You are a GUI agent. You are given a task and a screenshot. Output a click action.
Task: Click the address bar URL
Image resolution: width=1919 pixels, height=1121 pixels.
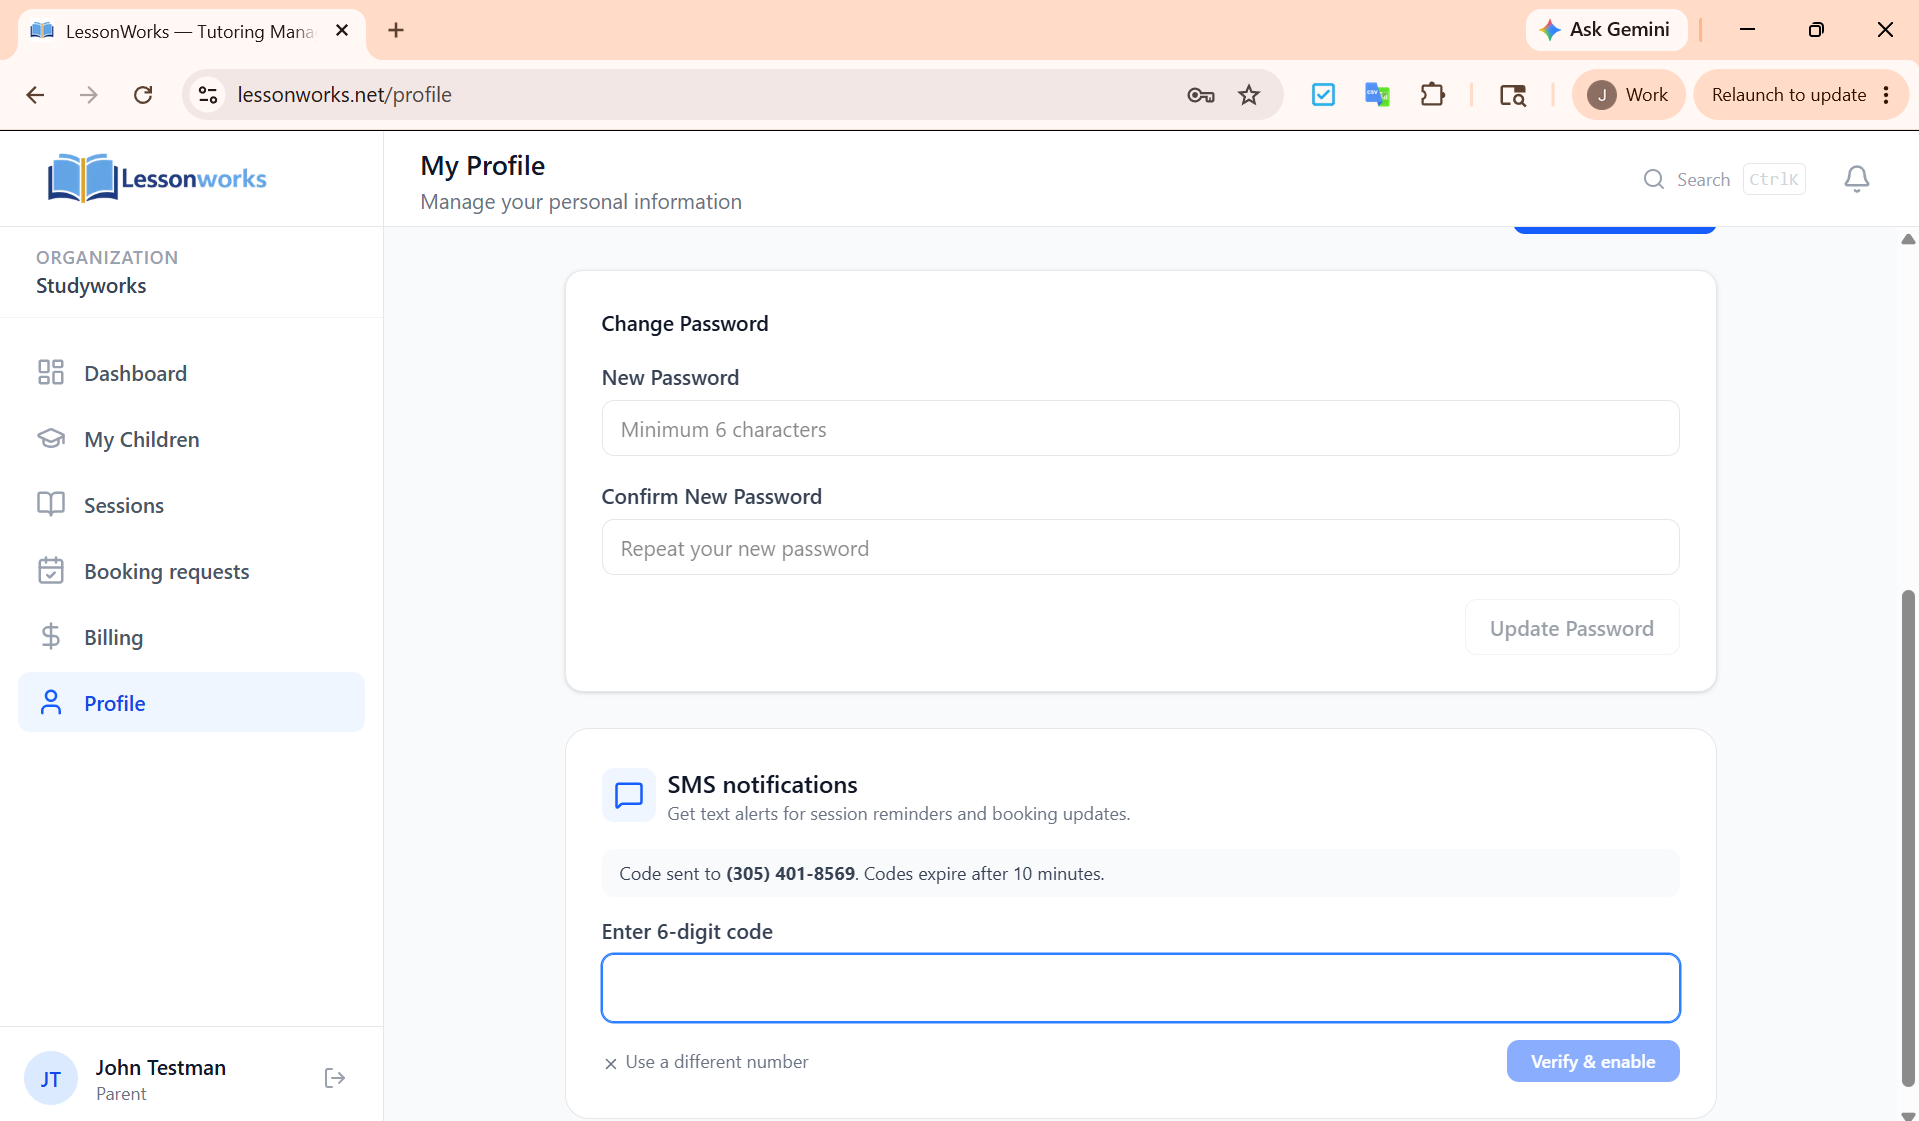344,95
